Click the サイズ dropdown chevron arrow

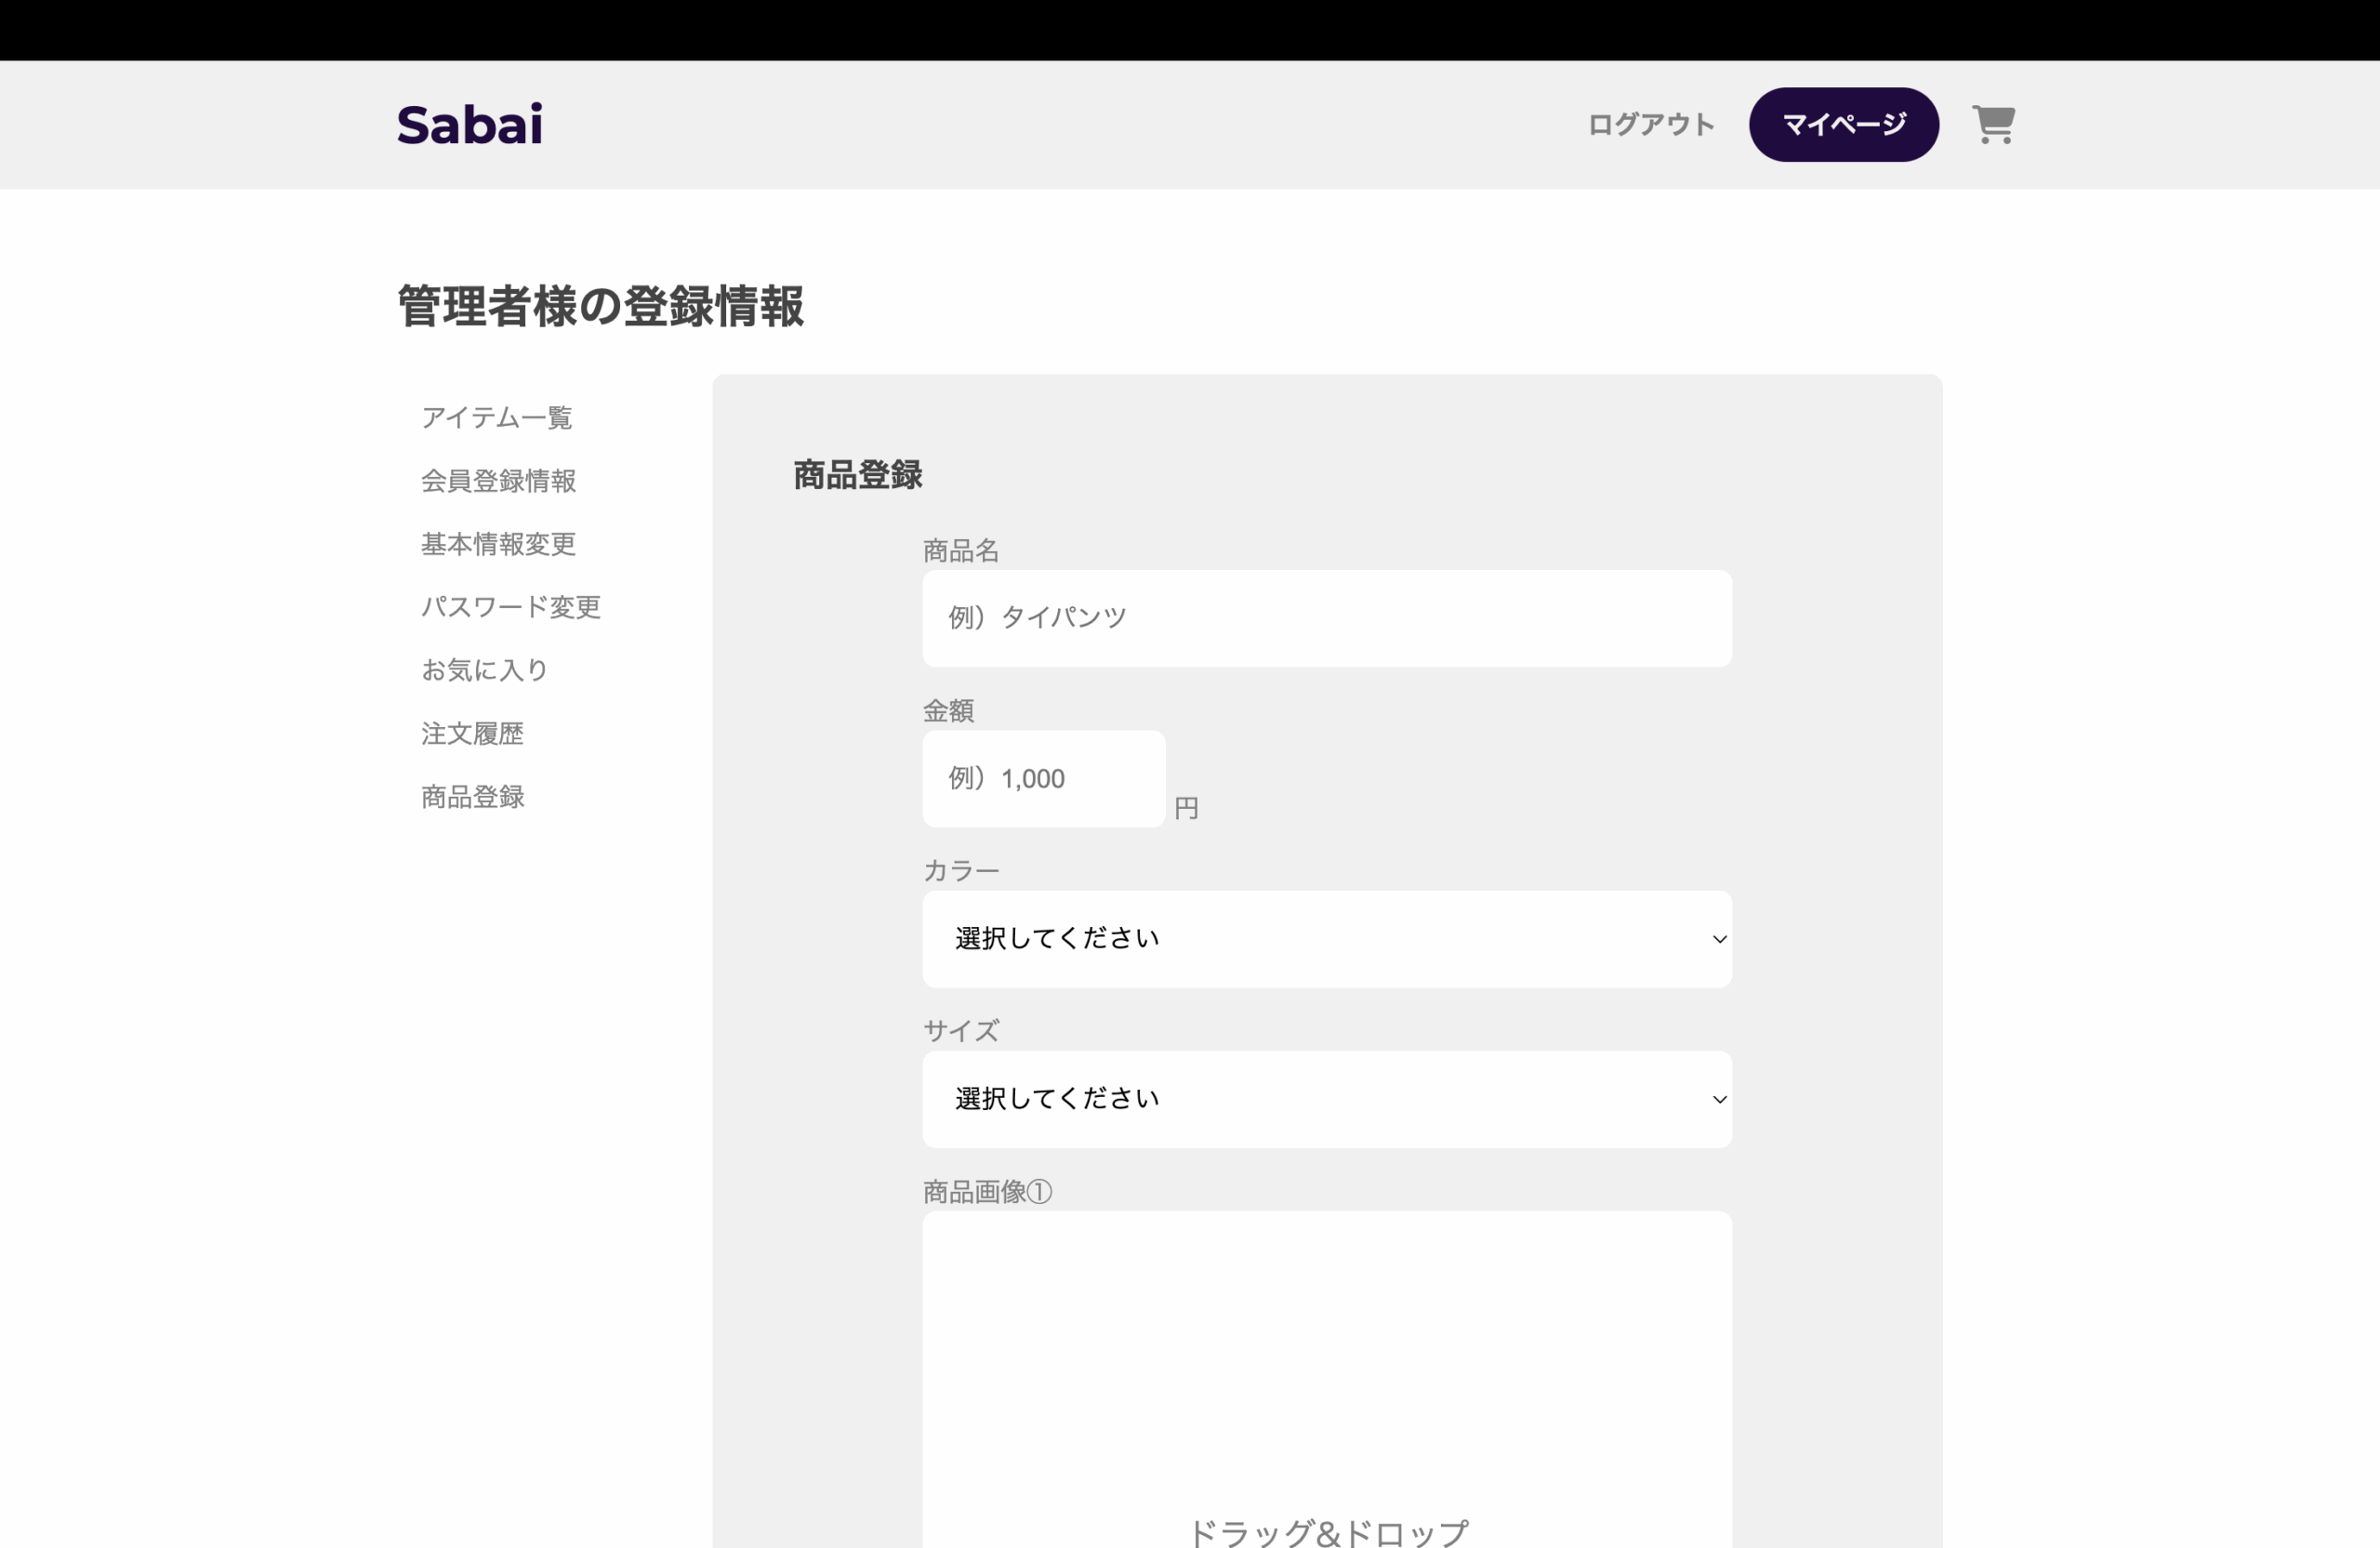pos(1719,1099)
